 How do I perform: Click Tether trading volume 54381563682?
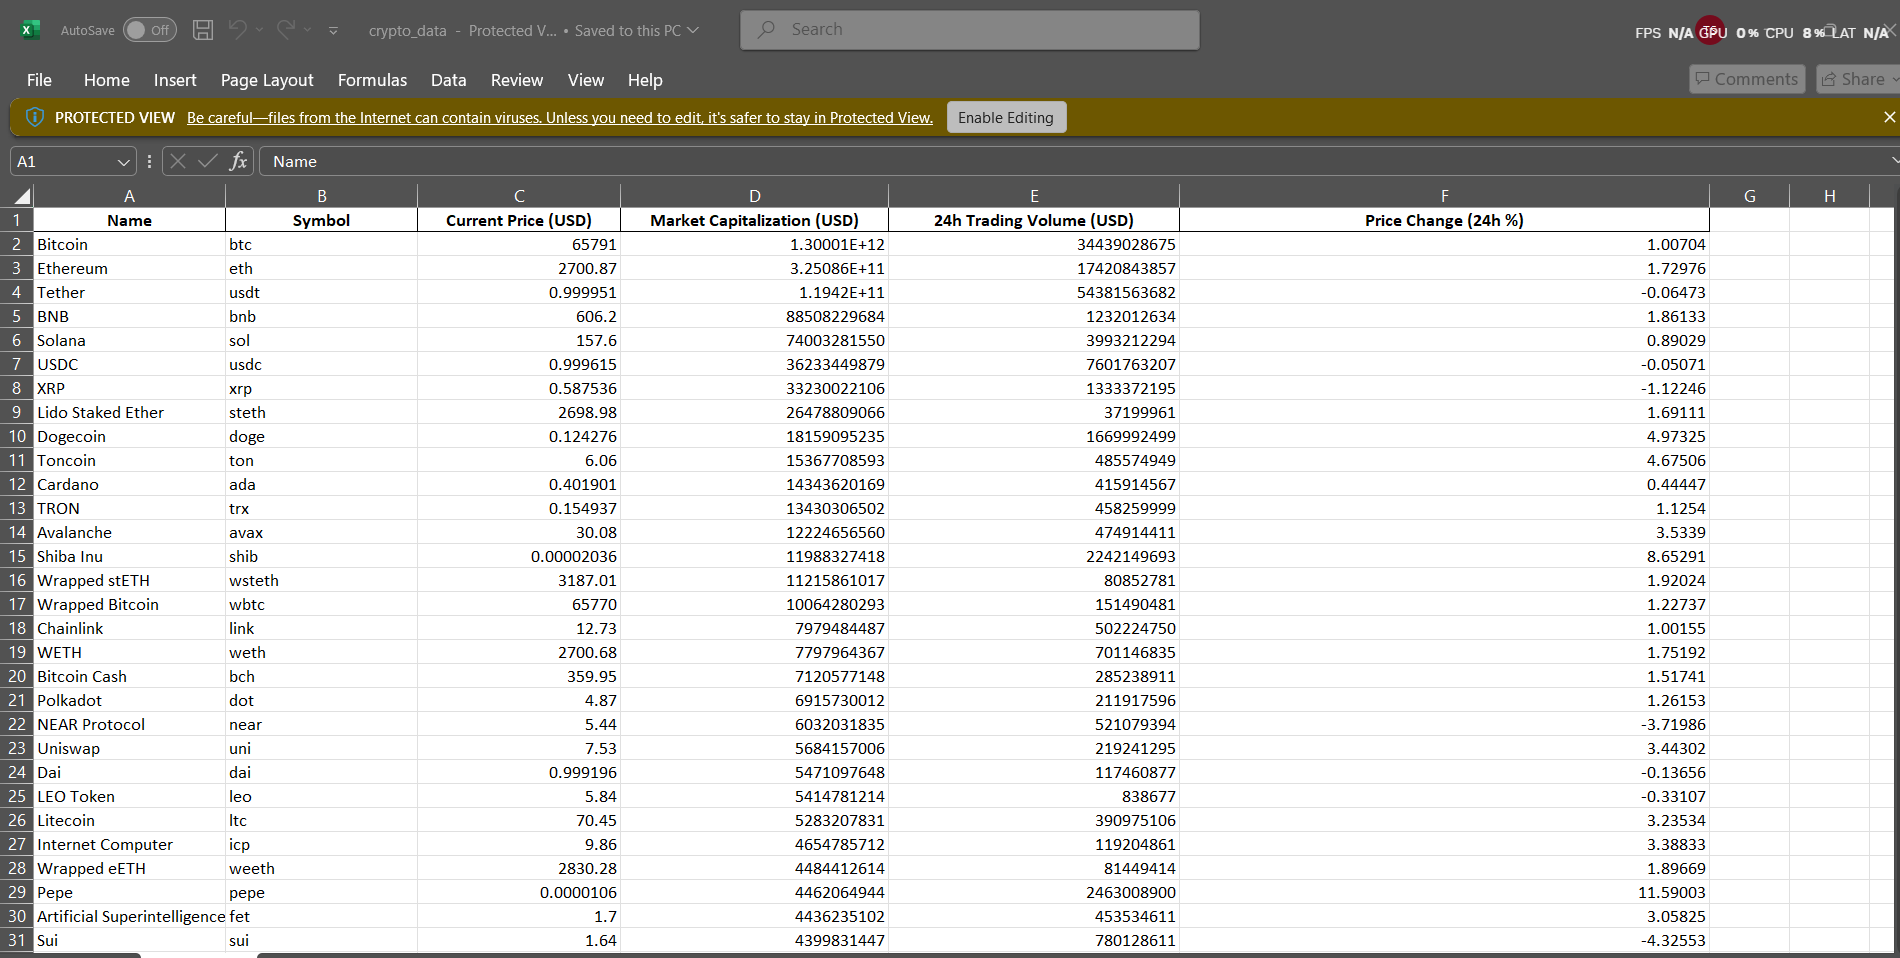point(1034,292)
